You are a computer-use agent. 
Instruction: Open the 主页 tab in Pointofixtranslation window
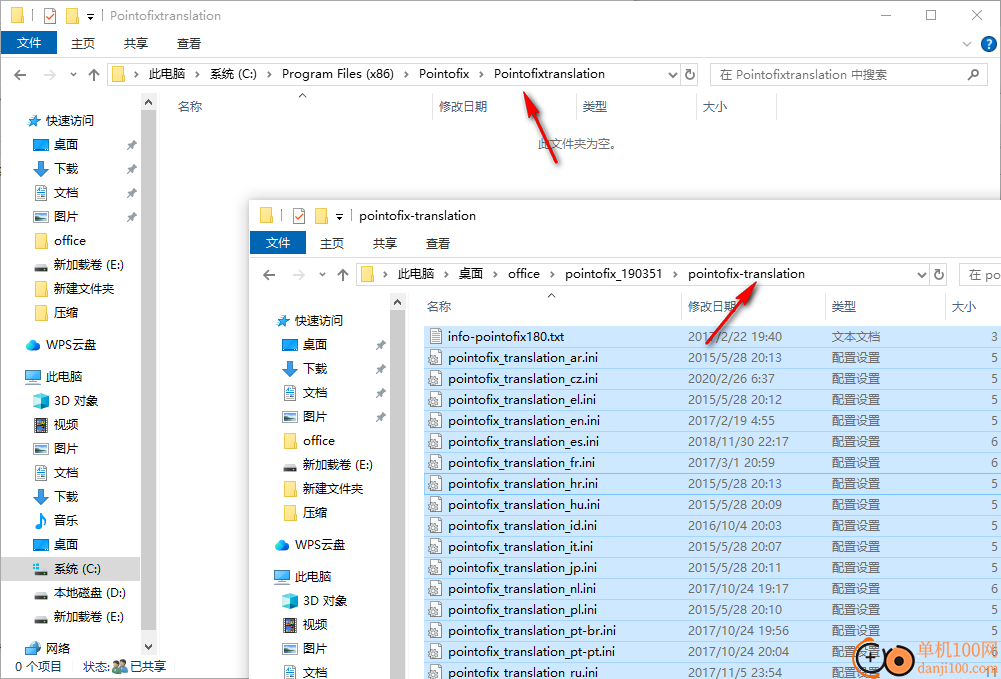point(82,43)
